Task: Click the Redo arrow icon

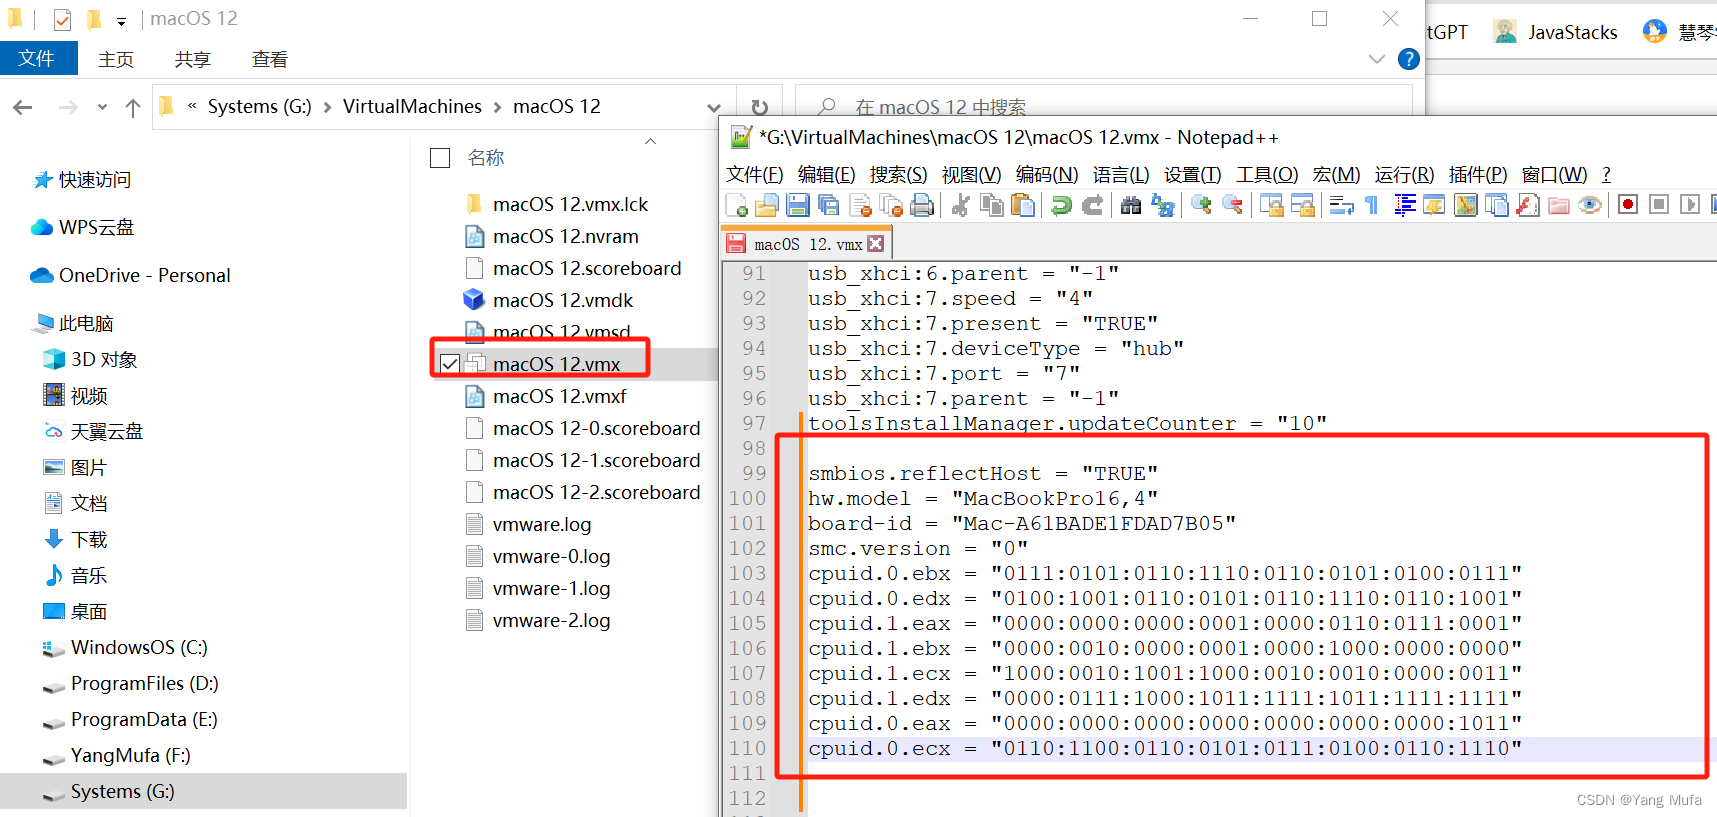Action: coord(1093,205)
